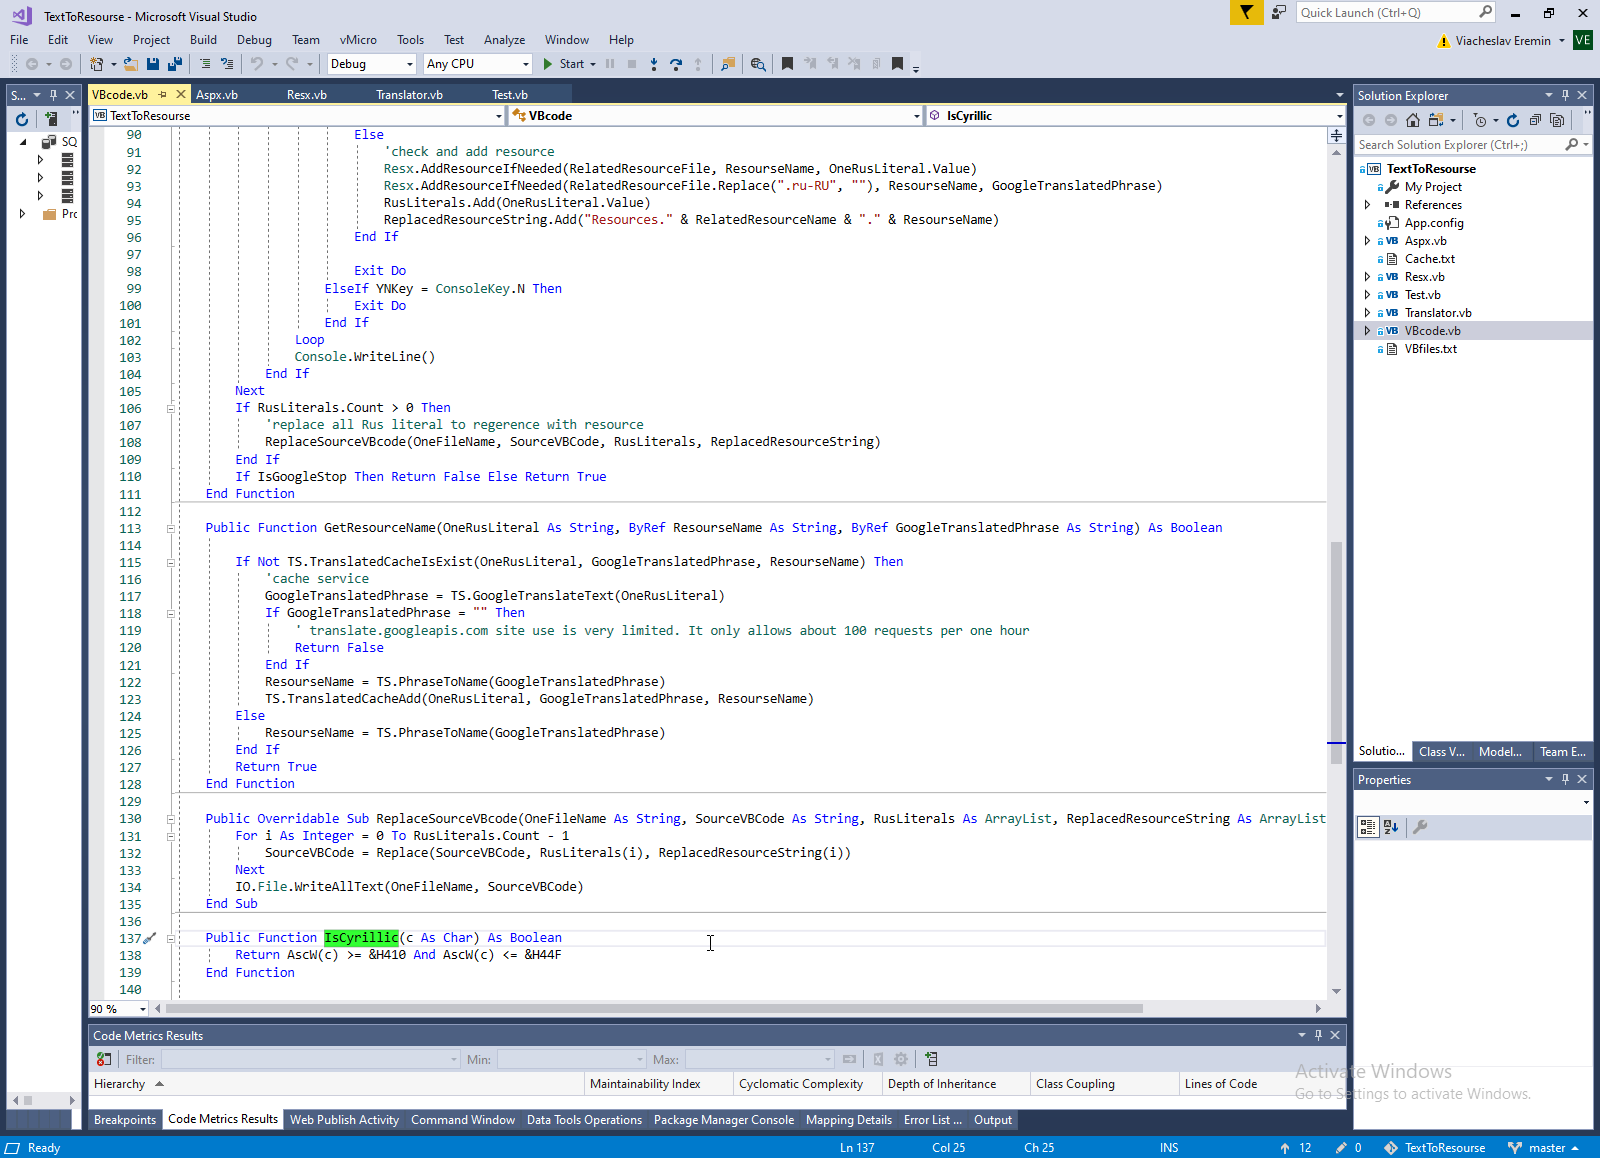Expand the References node in Solution Explorer
Viewport: 1600px width, 1158px height.
pos(1368,205)
